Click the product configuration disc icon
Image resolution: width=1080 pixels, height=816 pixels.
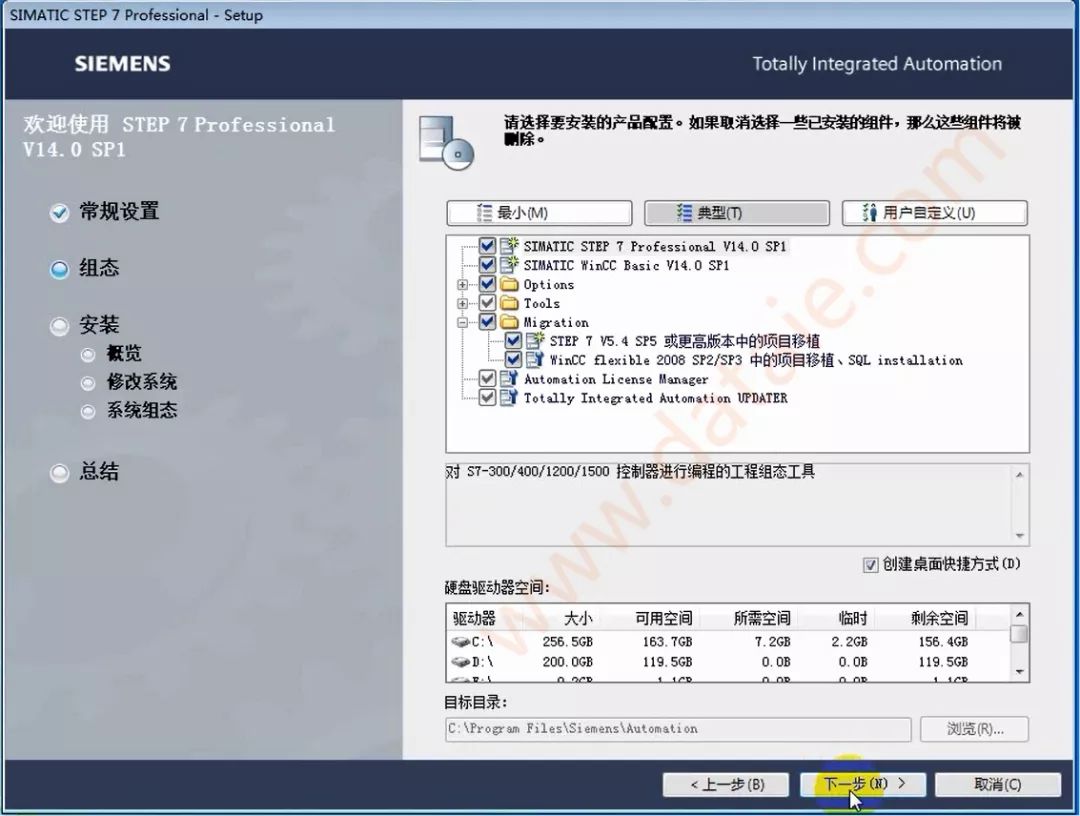tap(446, 143)
